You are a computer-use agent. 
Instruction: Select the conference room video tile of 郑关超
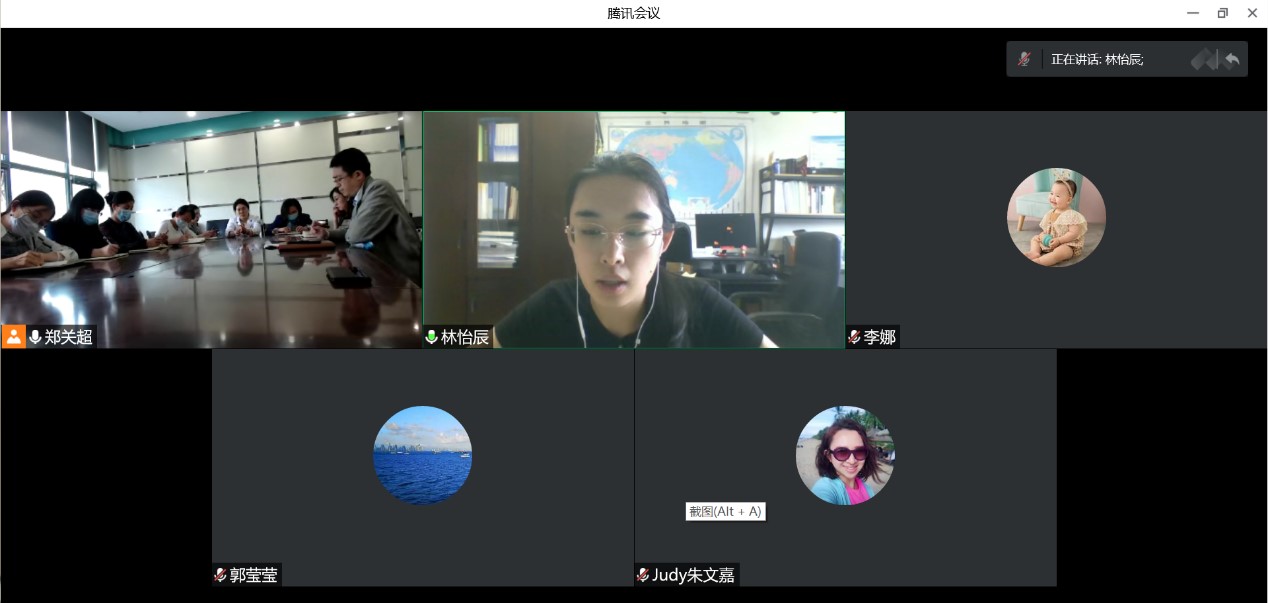tap(211, 220)
